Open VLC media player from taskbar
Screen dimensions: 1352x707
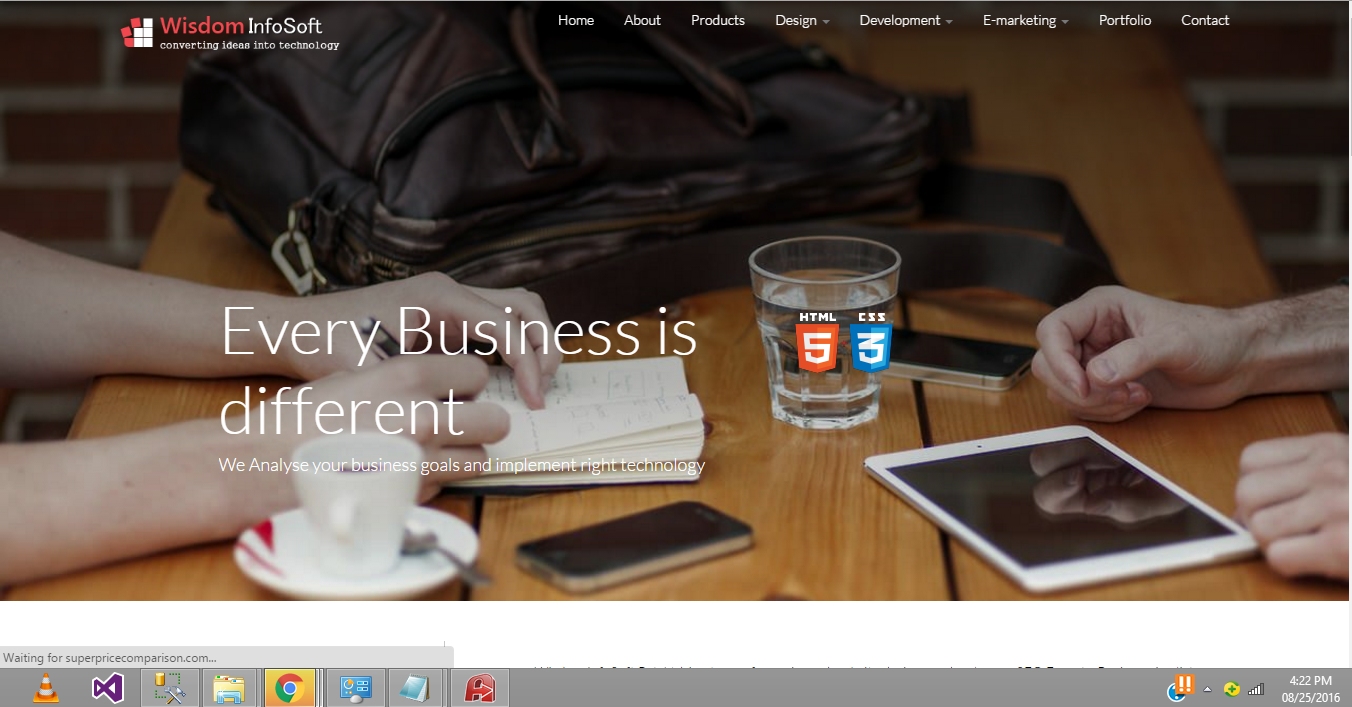tap(46, 688)
